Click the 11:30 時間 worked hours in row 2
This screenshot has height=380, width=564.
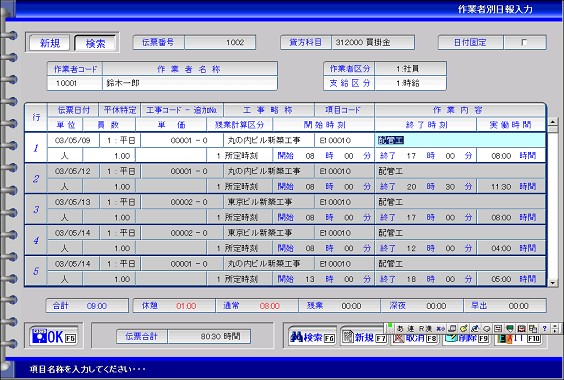coord(511,186)
